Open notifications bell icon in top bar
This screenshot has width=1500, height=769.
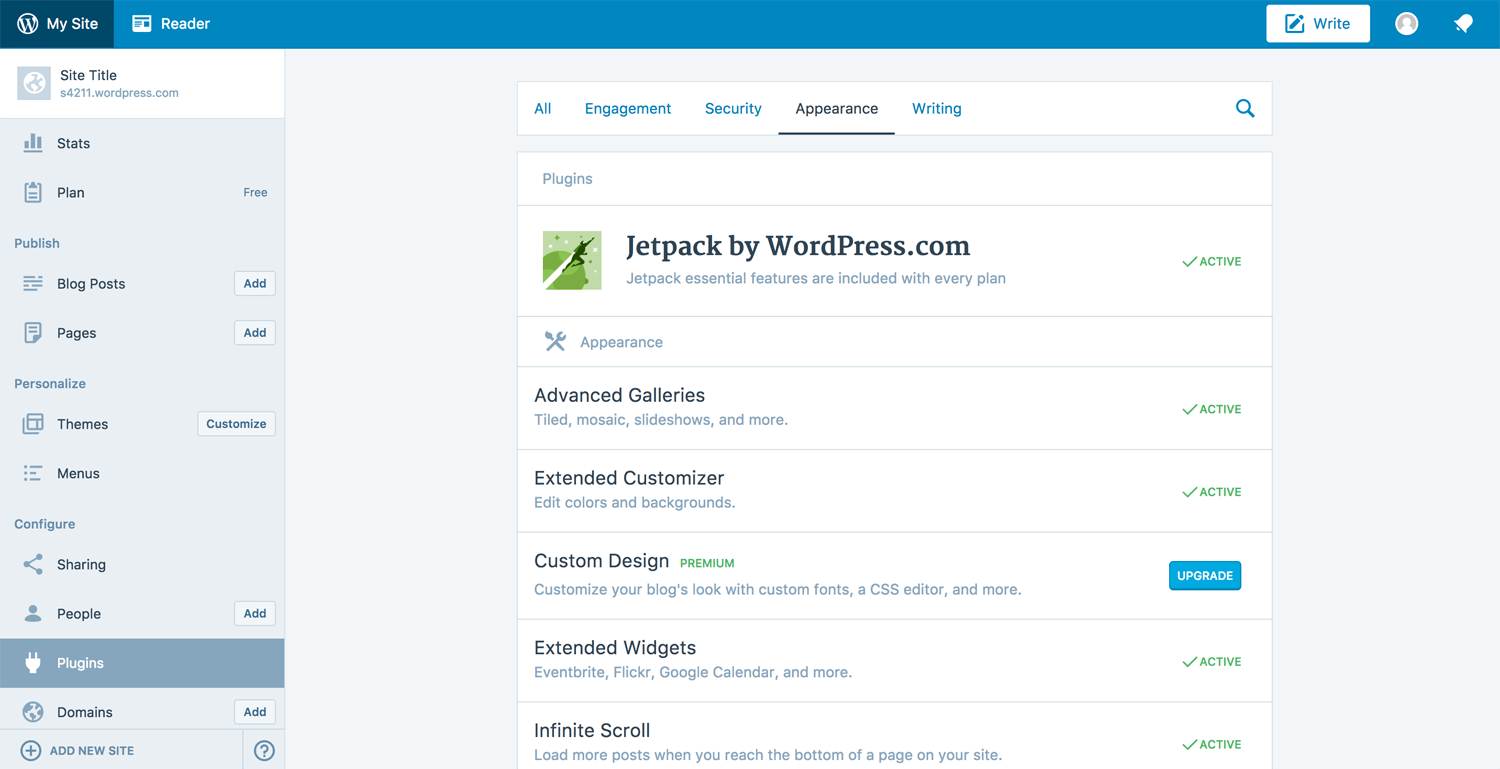point(1463,24)
